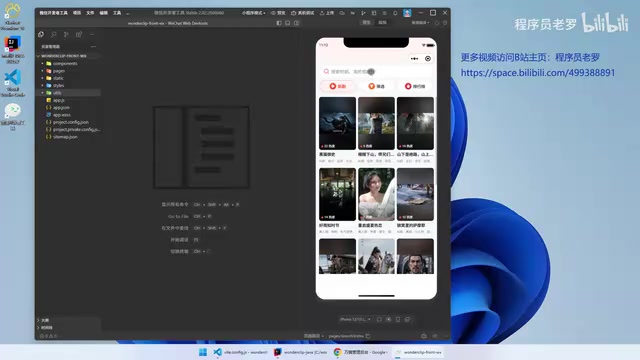This screenshot has height=360, width=640.
Task: Click the simulator capsule close circle
Action: 428,58
